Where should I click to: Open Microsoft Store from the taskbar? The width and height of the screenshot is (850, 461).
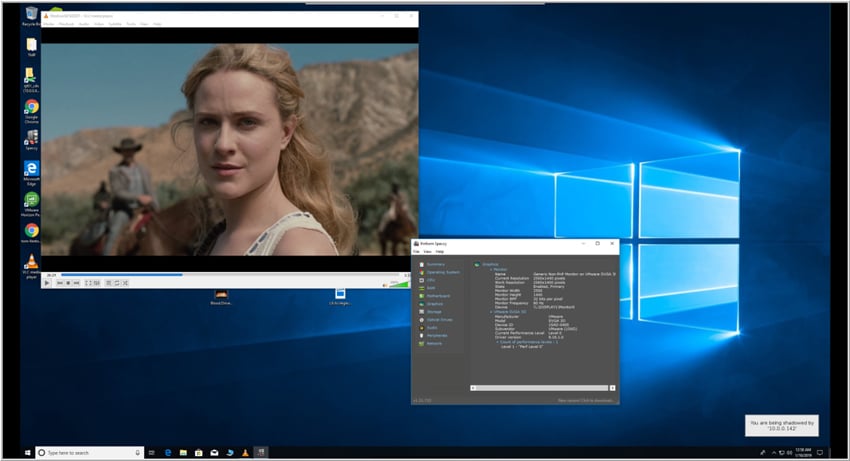pyautogui.click(x=198, y=452)
